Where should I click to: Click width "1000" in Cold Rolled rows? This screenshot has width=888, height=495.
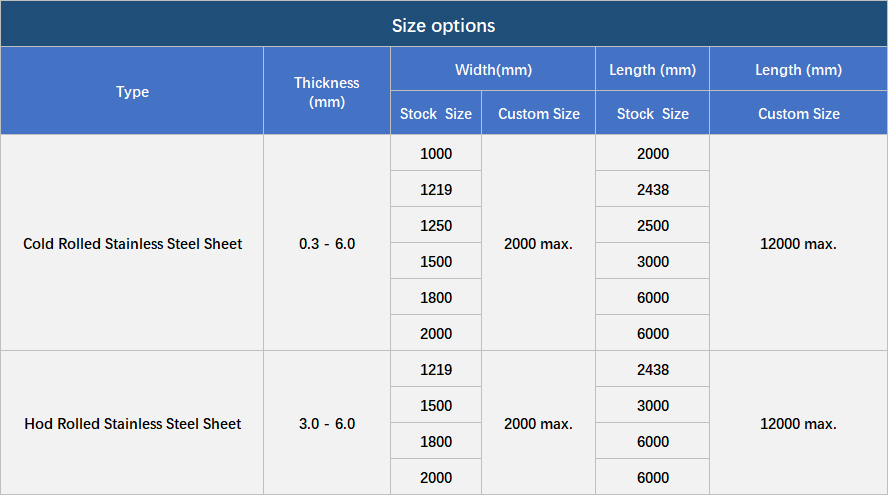(436, 153)
